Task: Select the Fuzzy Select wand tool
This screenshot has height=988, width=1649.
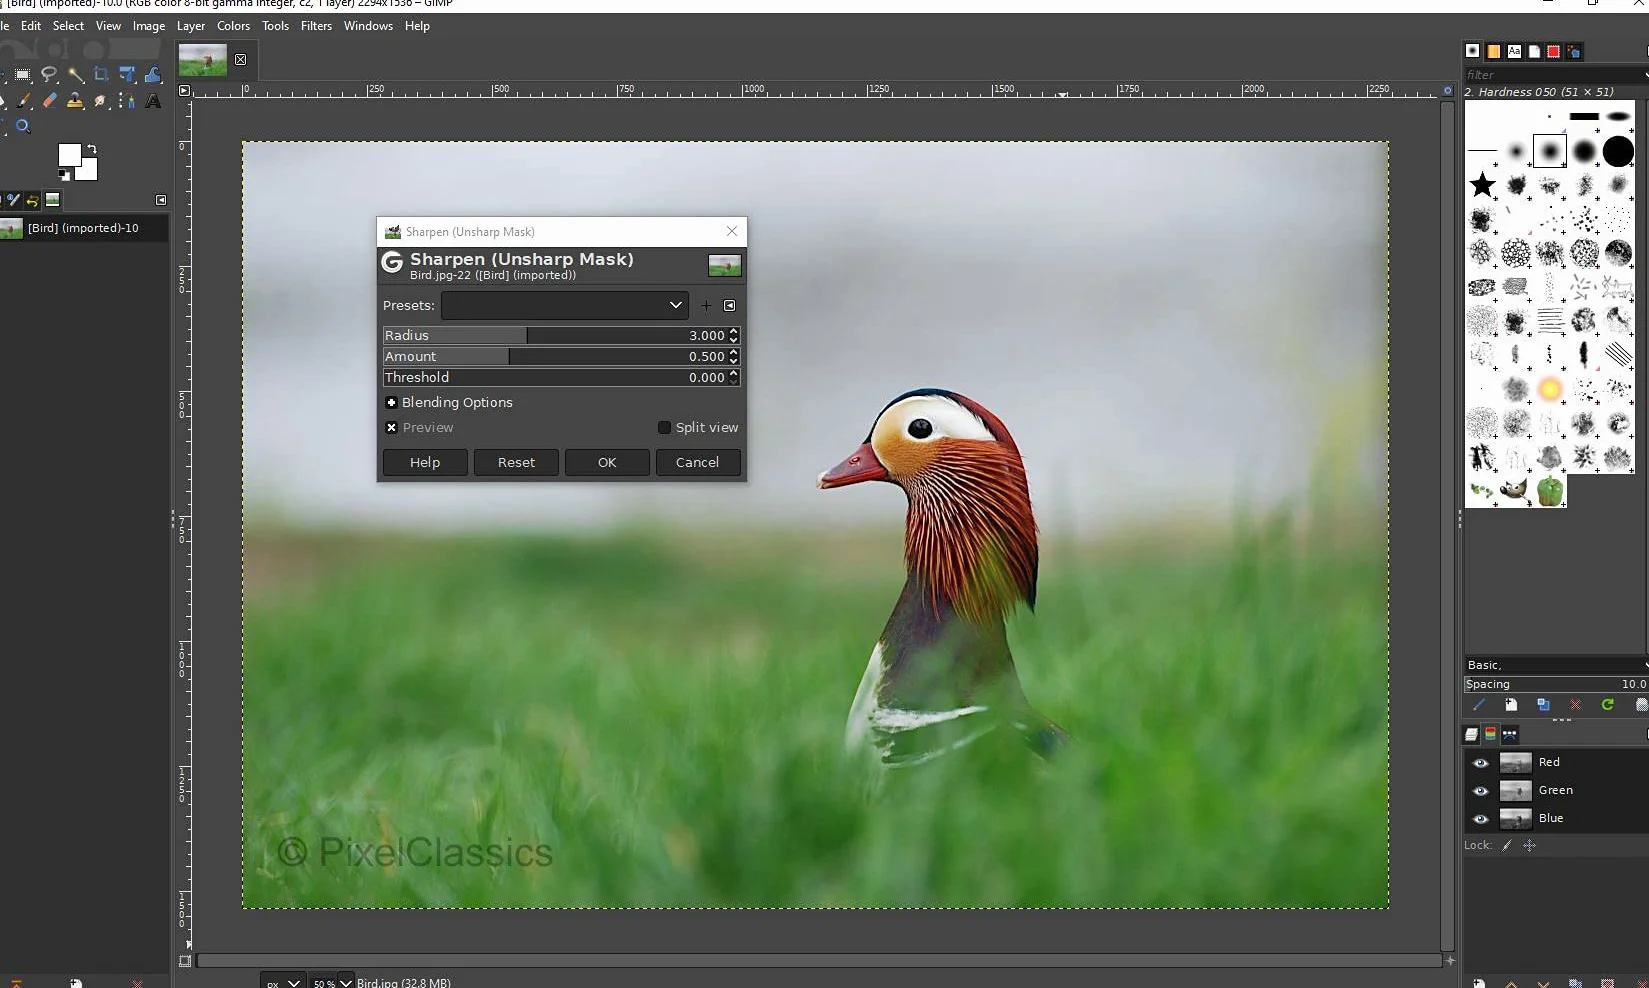Action: (76, 75)
